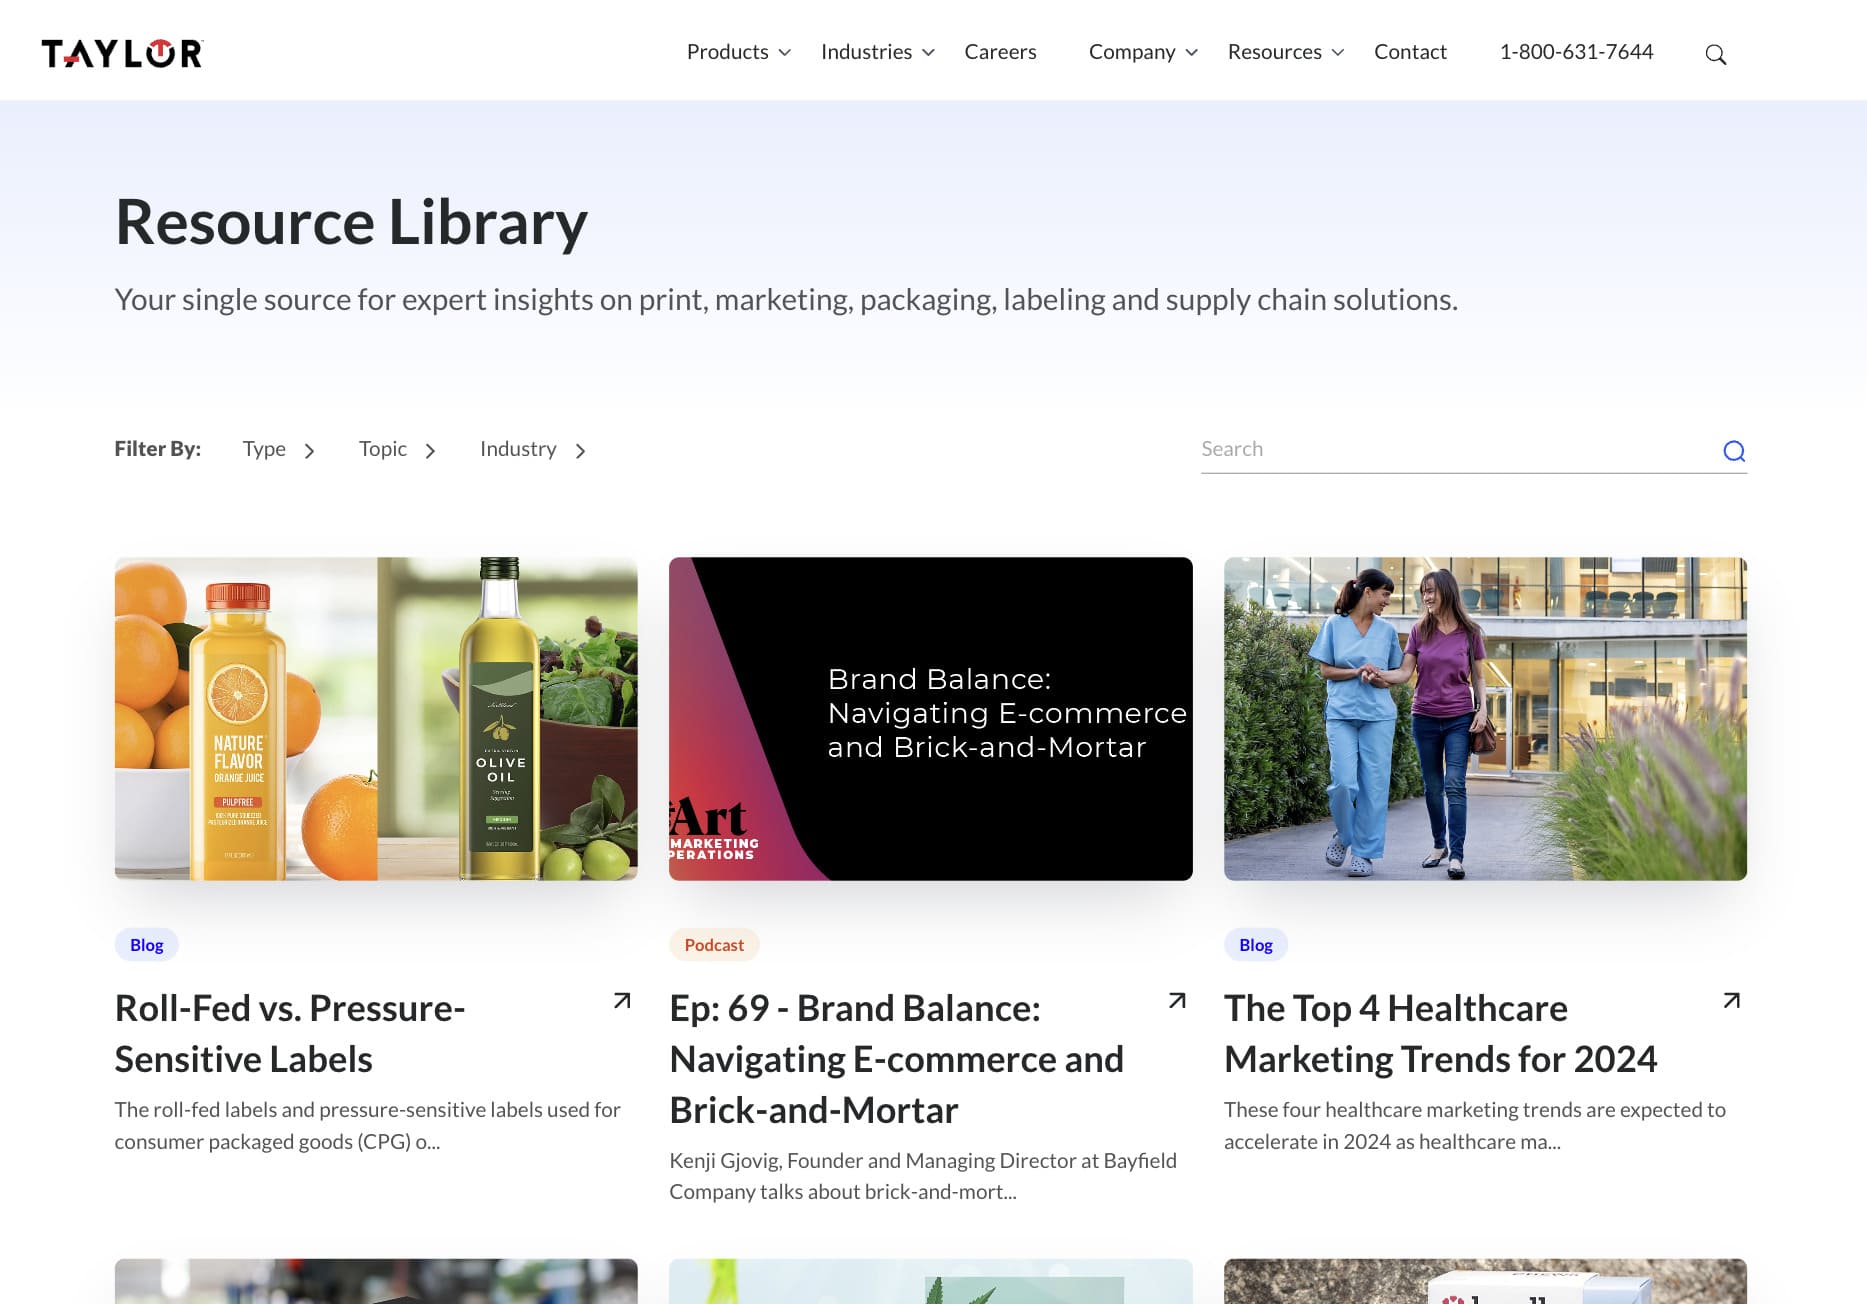Open the Roll-Fed vs. Pressure-Sensitive Labels article

pos(290,1033)
